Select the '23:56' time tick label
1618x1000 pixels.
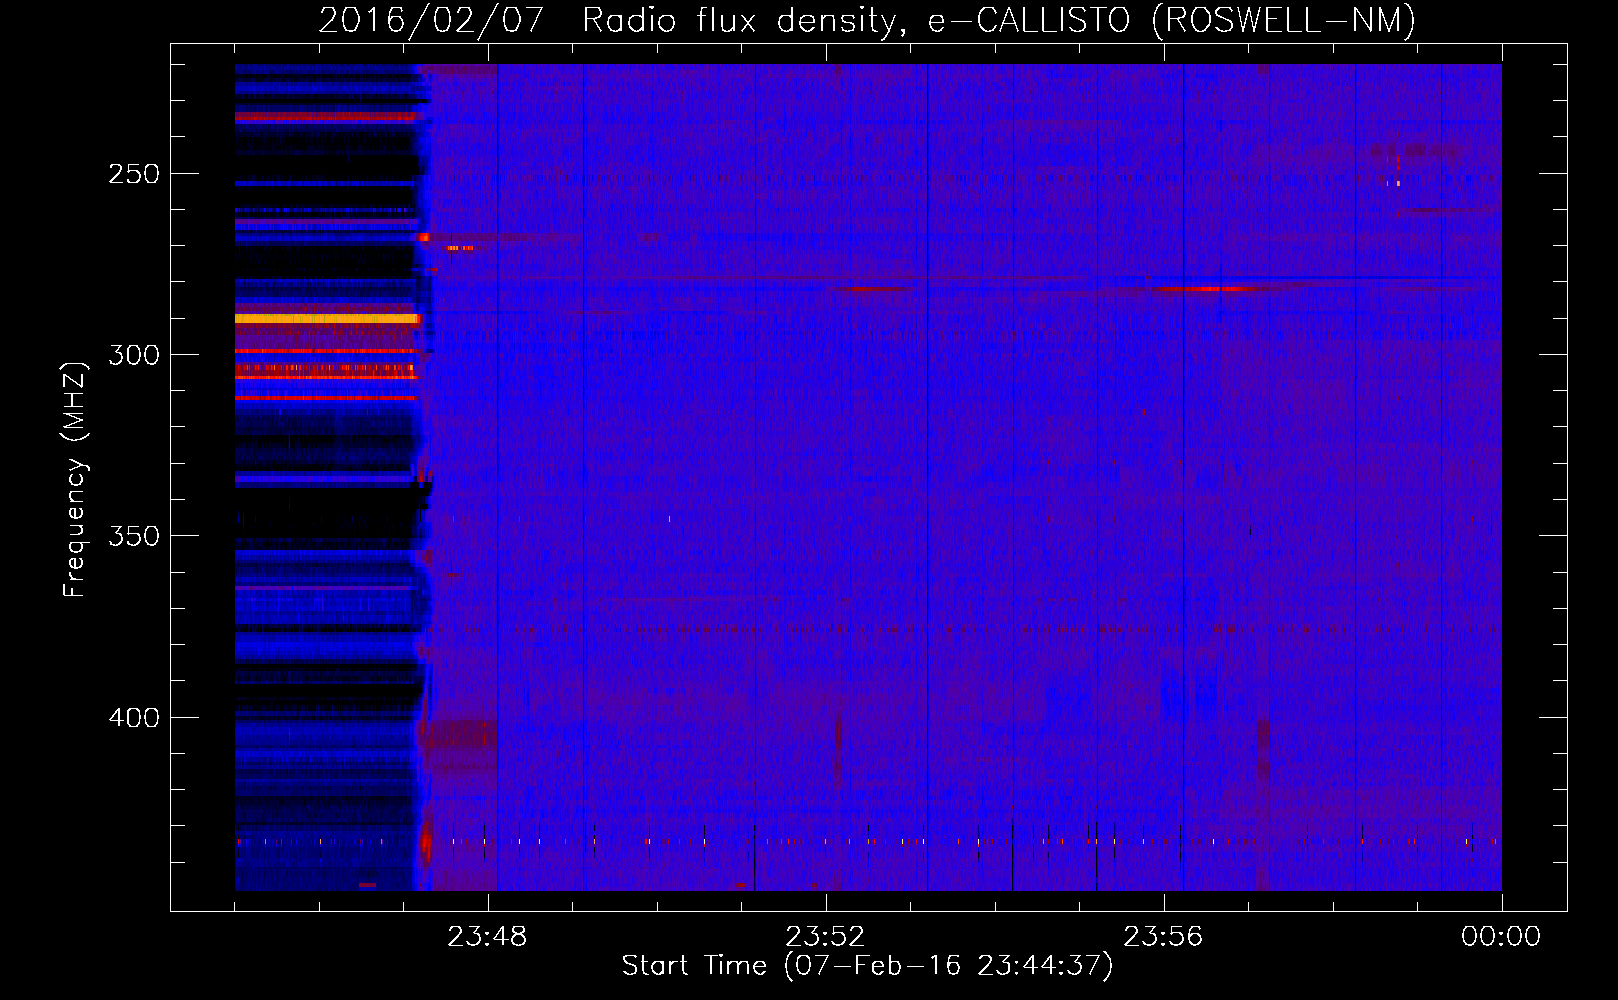[1163, 937]
